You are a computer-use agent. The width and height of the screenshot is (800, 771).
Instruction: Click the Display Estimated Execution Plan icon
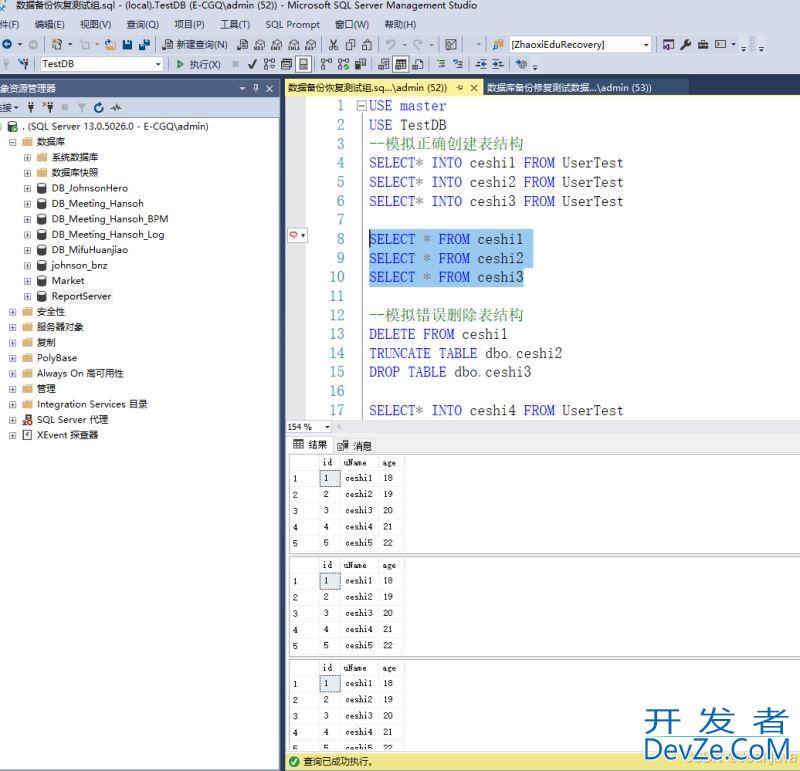pyautogui.click(x=269, y=64)
